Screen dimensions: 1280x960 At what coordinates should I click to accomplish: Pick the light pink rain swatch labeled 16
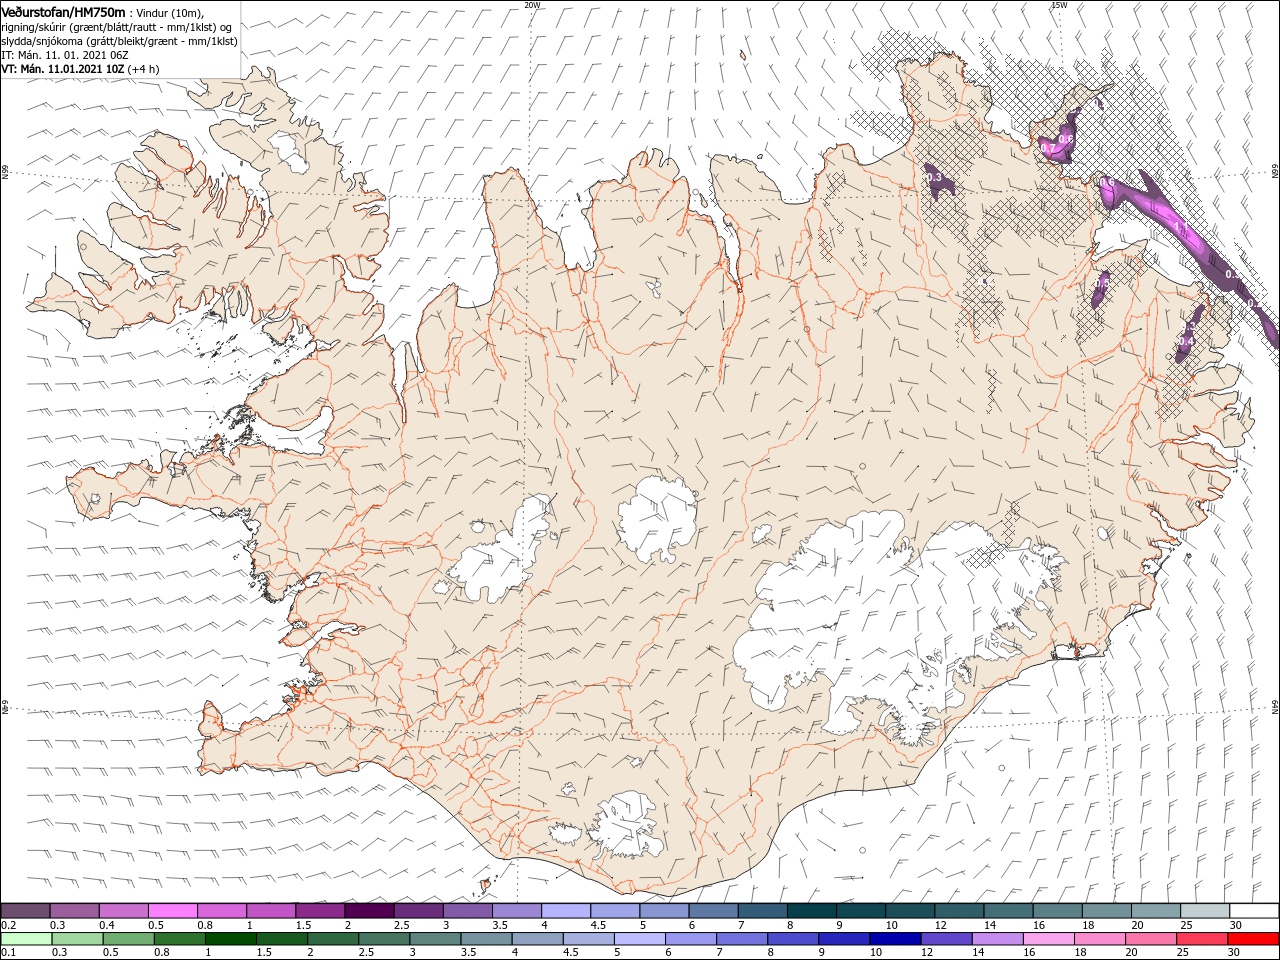coord(1049,939)
